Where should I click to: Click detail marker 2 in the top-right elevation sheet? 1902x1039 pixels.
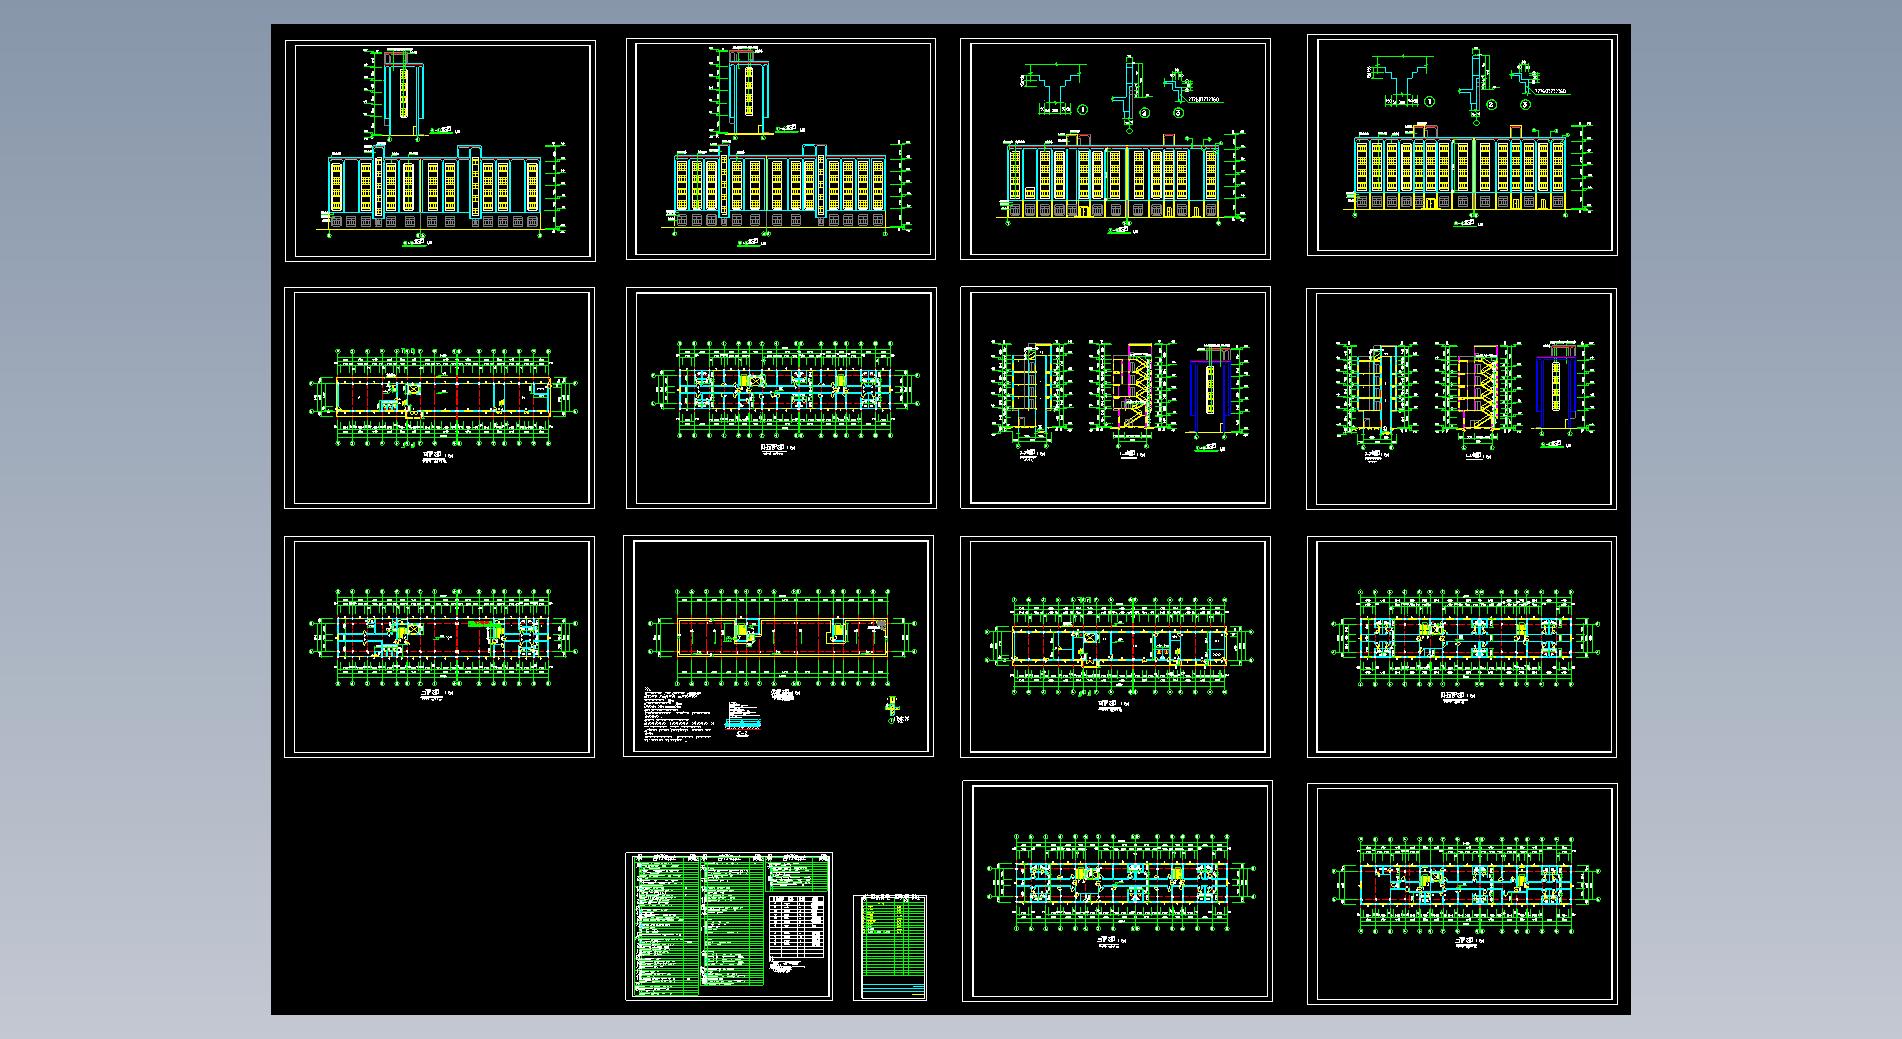click(1491, 104)
